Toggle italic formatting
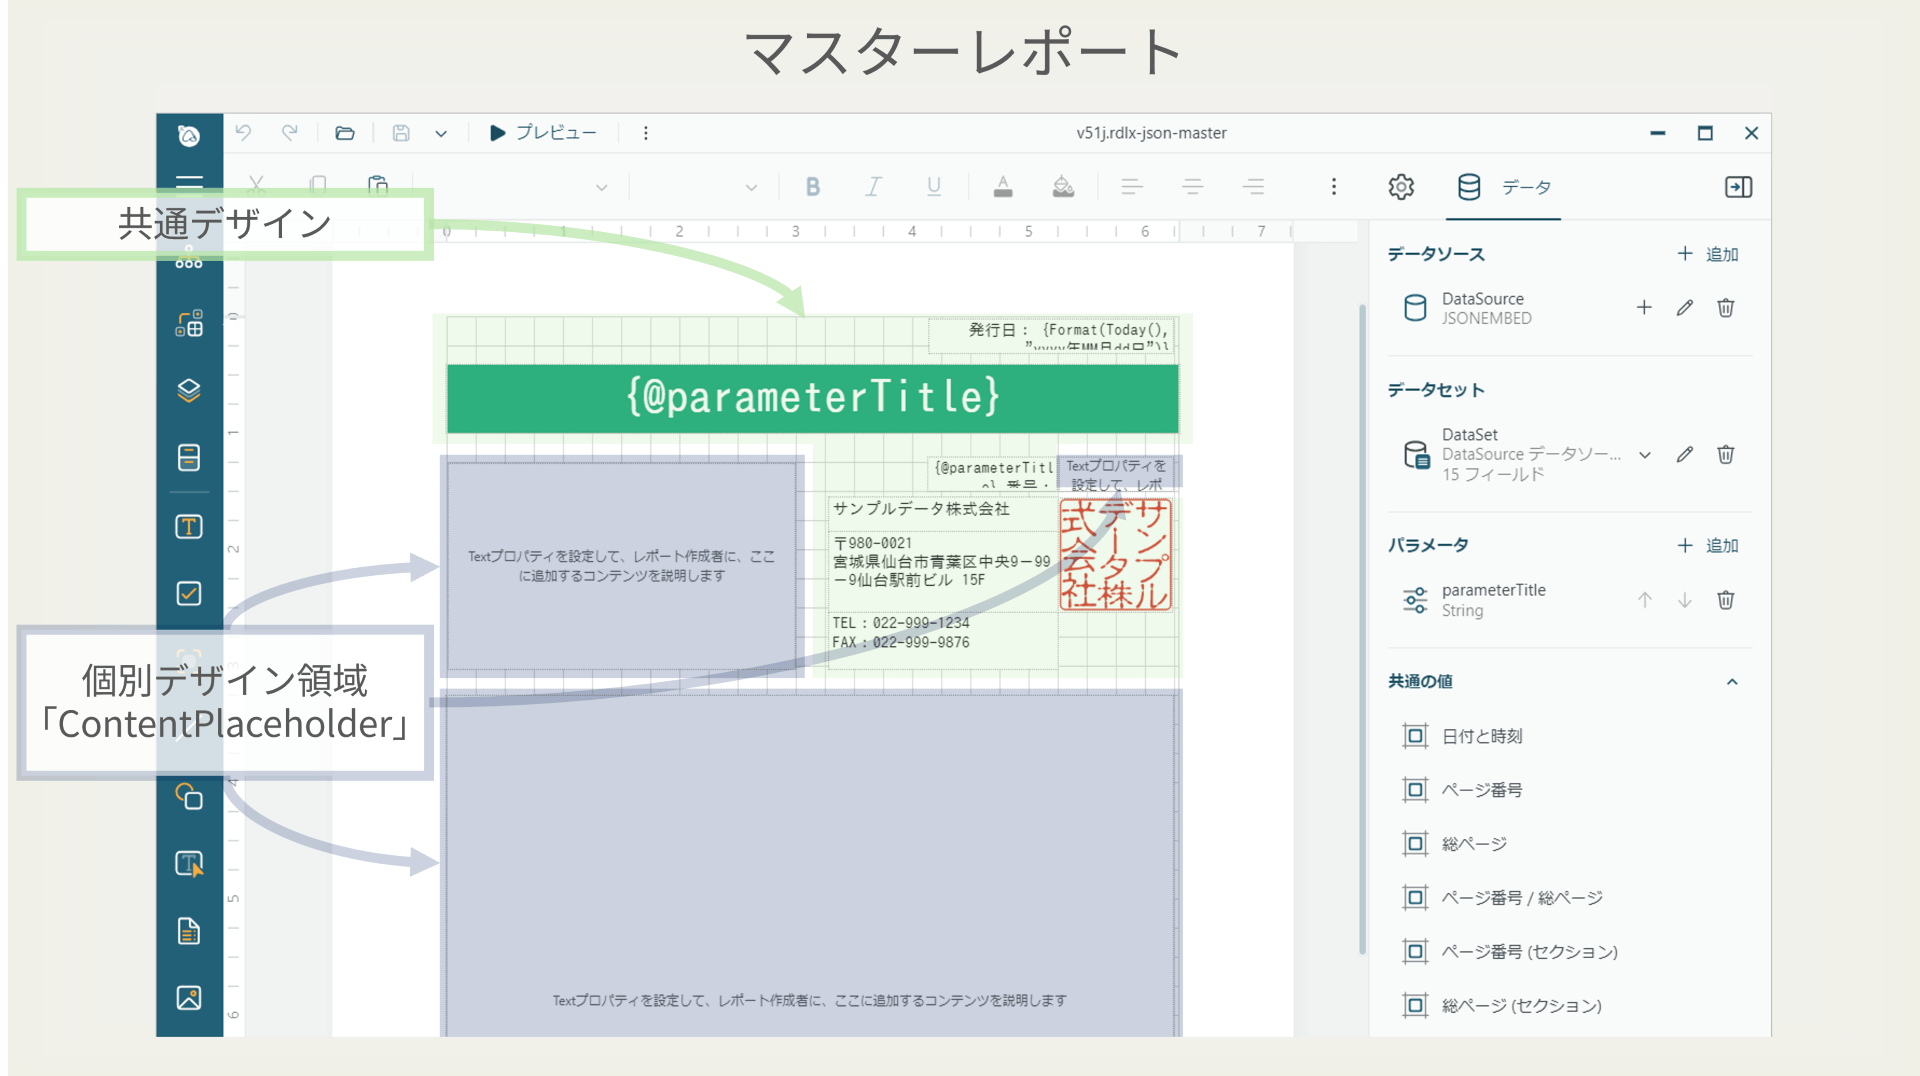 click(x=873, y=187)
